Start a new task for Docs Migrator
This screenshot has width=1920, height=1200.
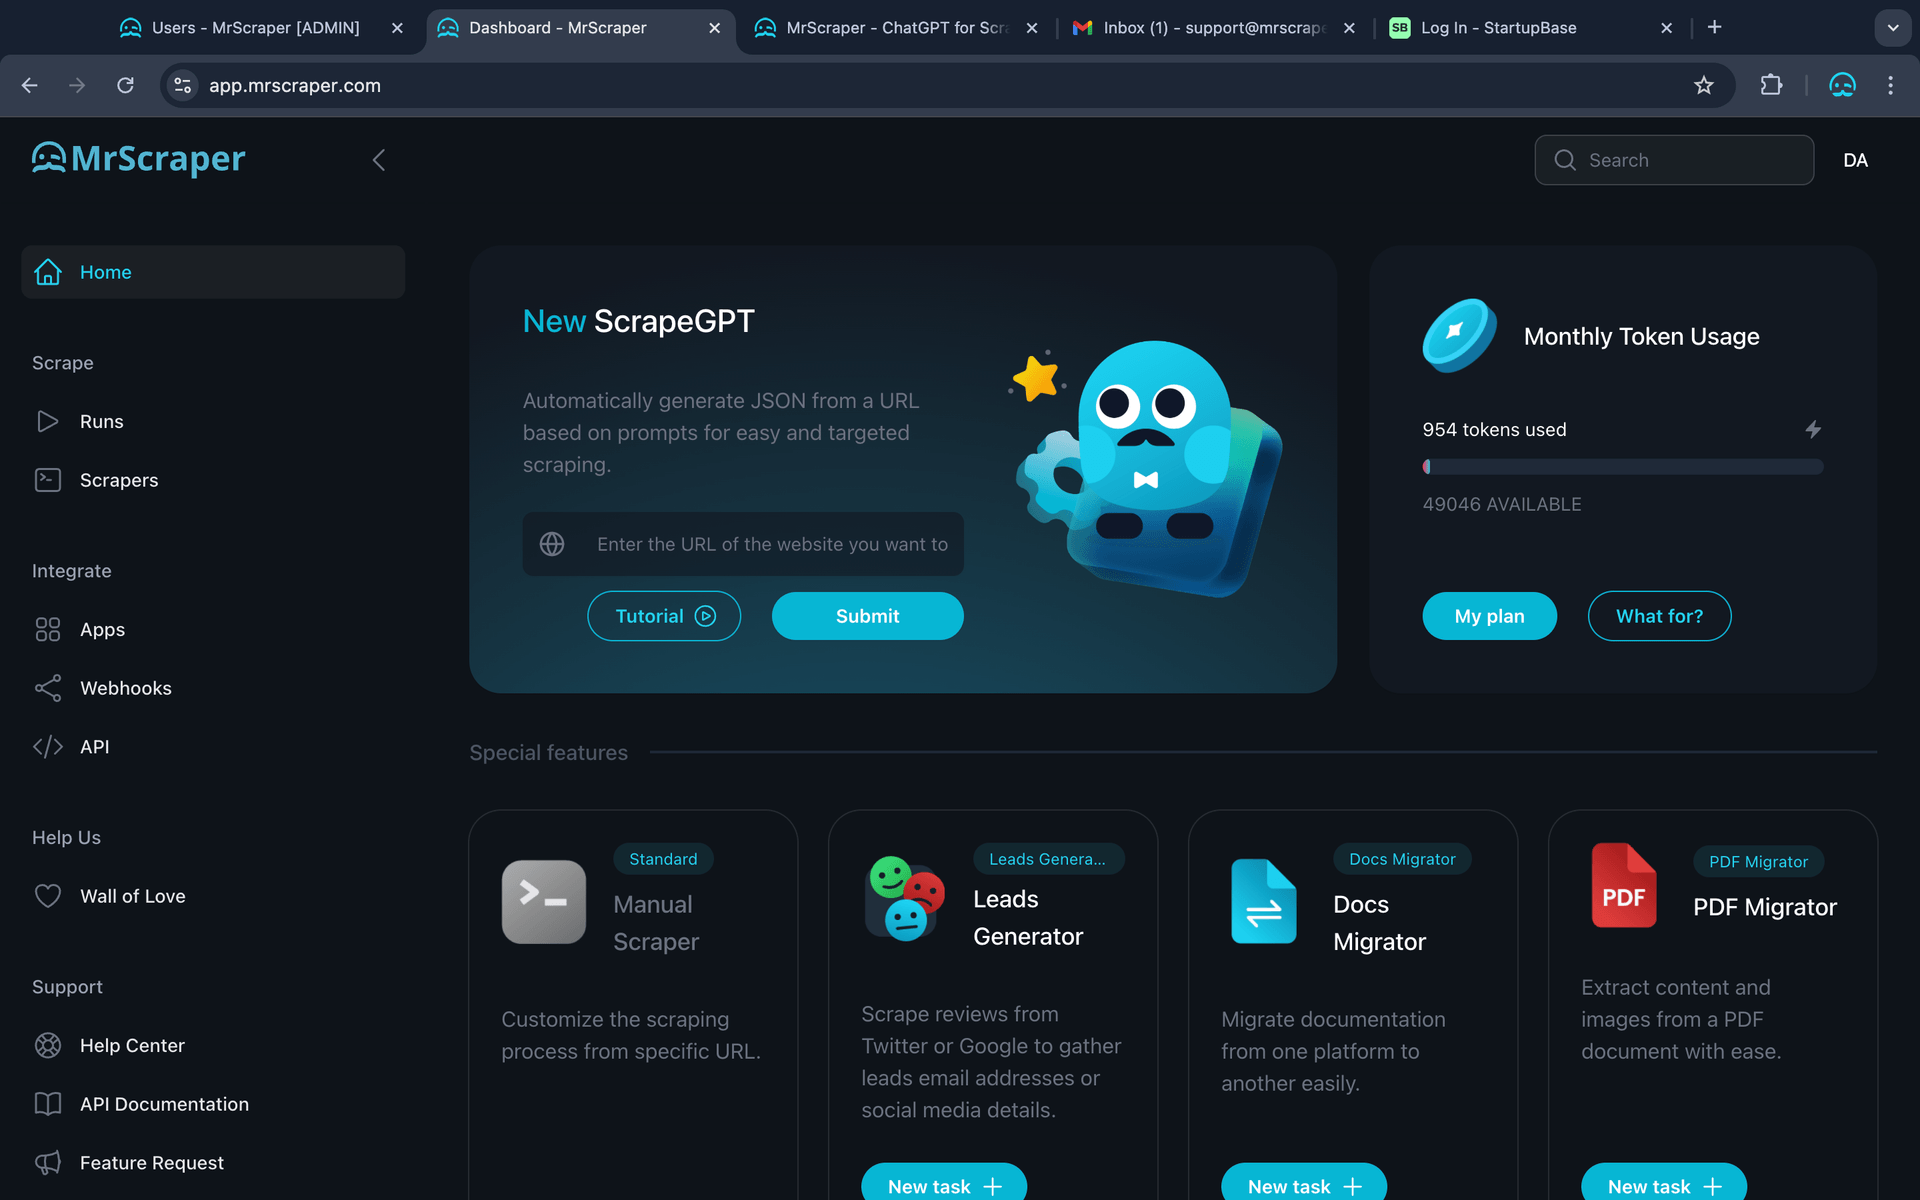pos(1303,1185)
